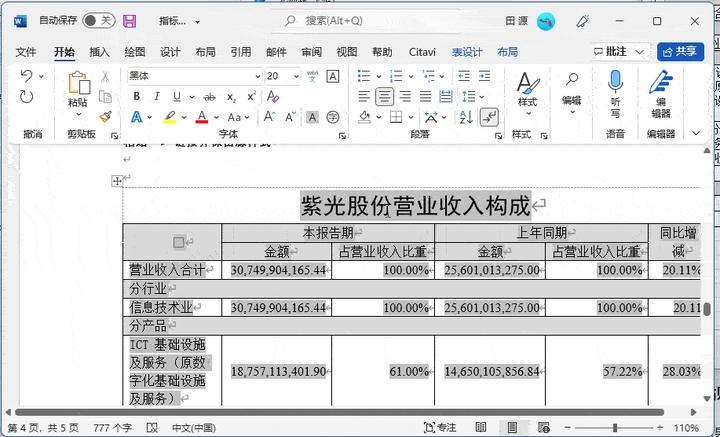Open the 编辑 Editing group button
This screenshot has width=720, height=437.
pos(572,94)
